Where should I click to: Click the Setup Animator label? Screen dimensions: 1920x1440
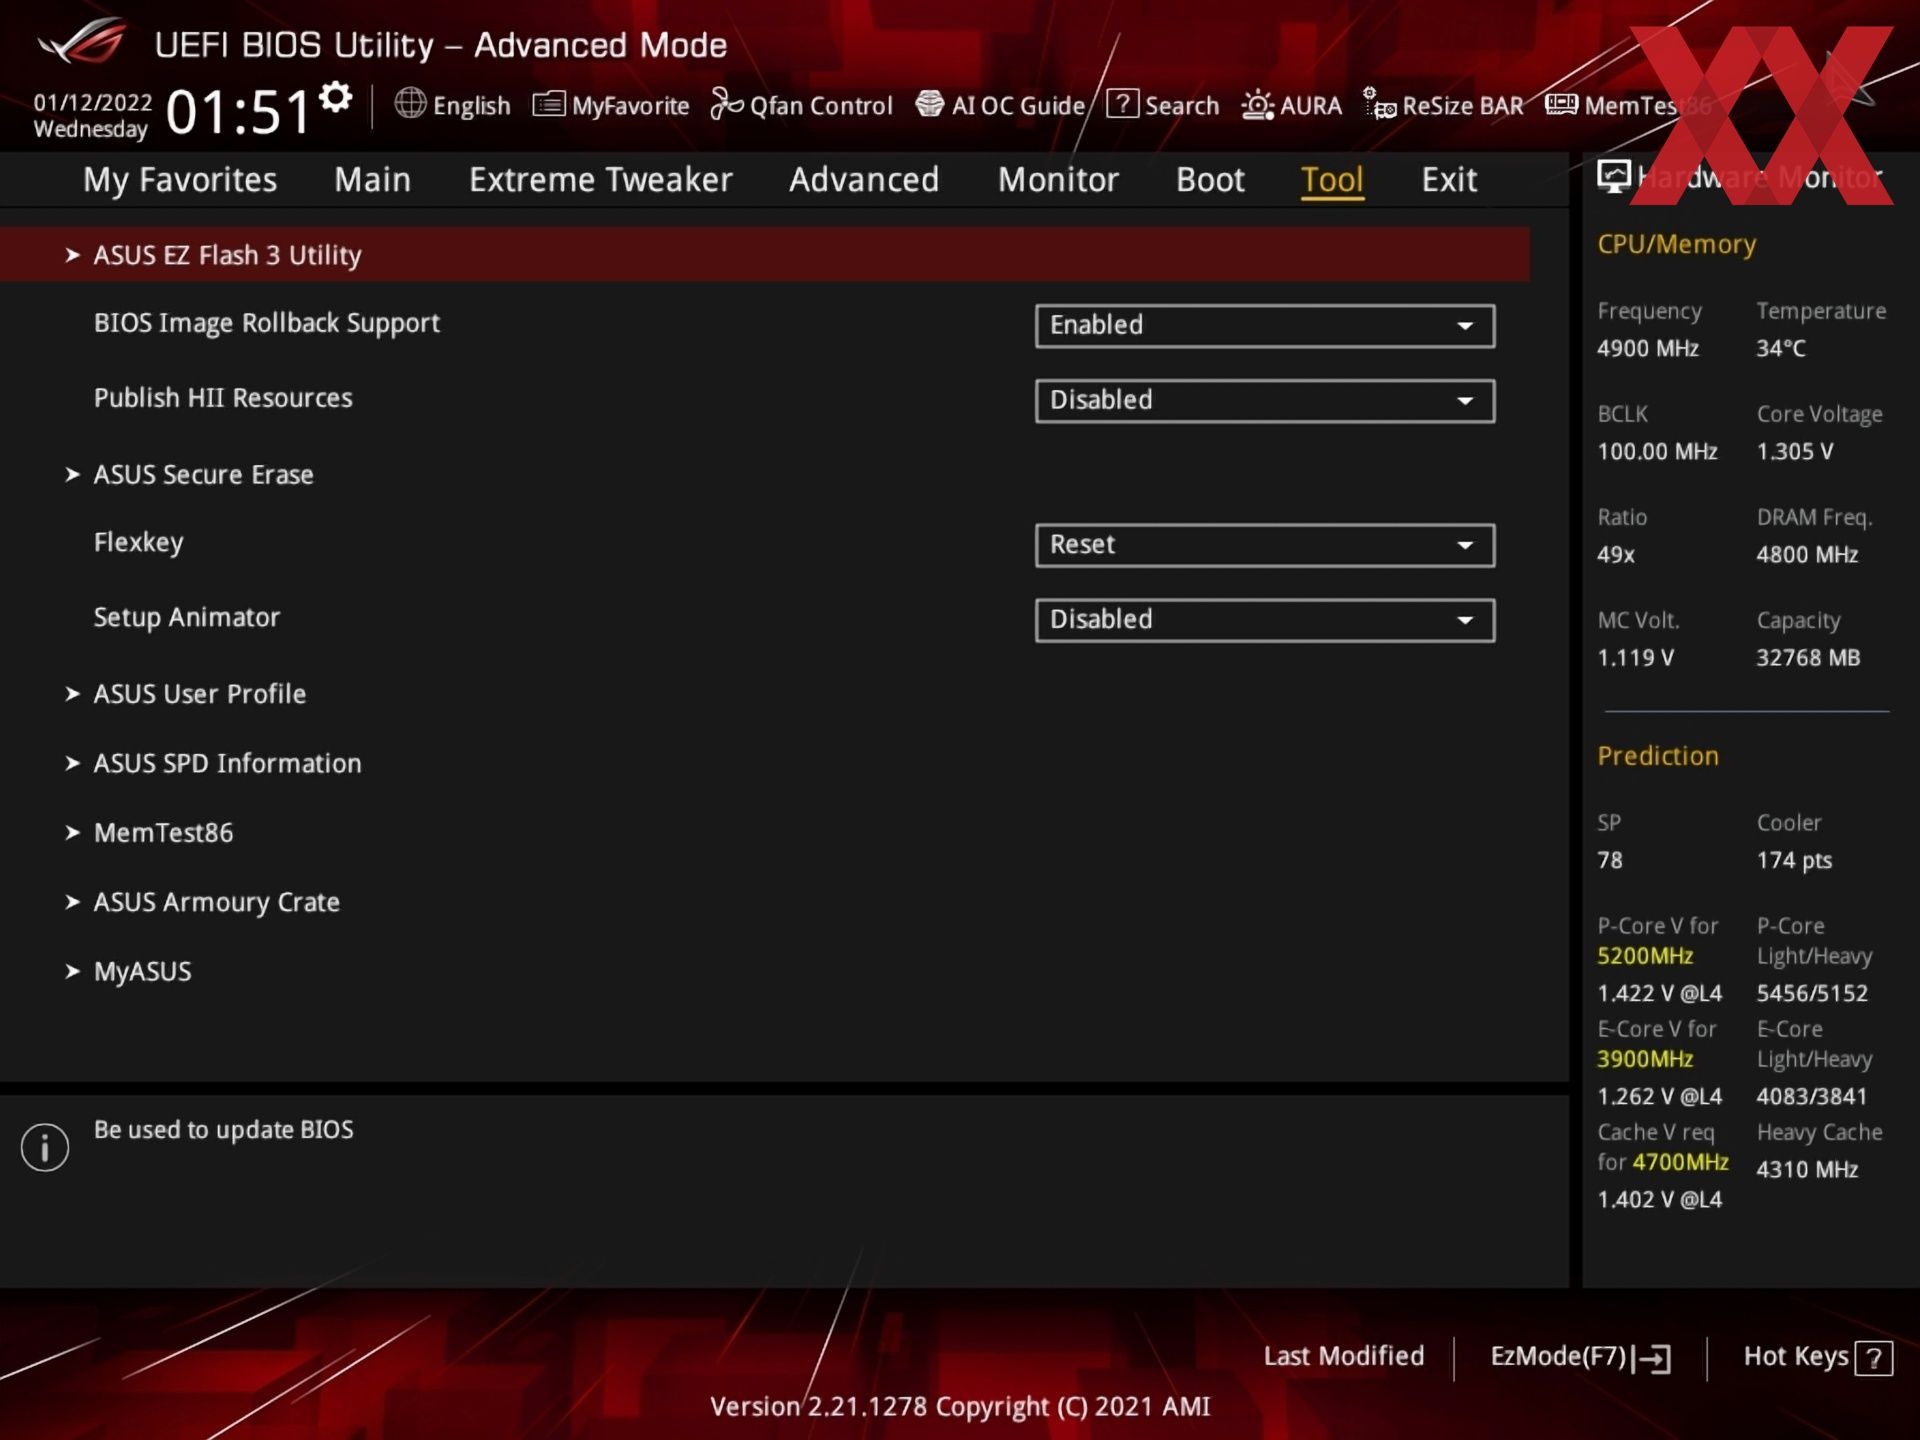coord(187,618)
